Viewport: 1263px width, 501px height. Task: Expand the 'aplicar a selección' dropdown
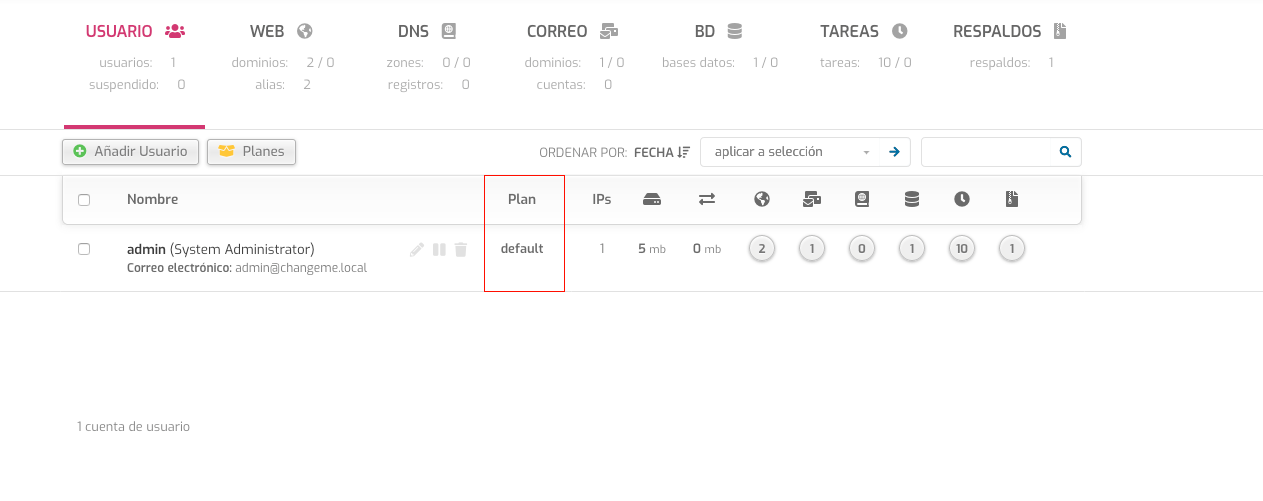792,152
